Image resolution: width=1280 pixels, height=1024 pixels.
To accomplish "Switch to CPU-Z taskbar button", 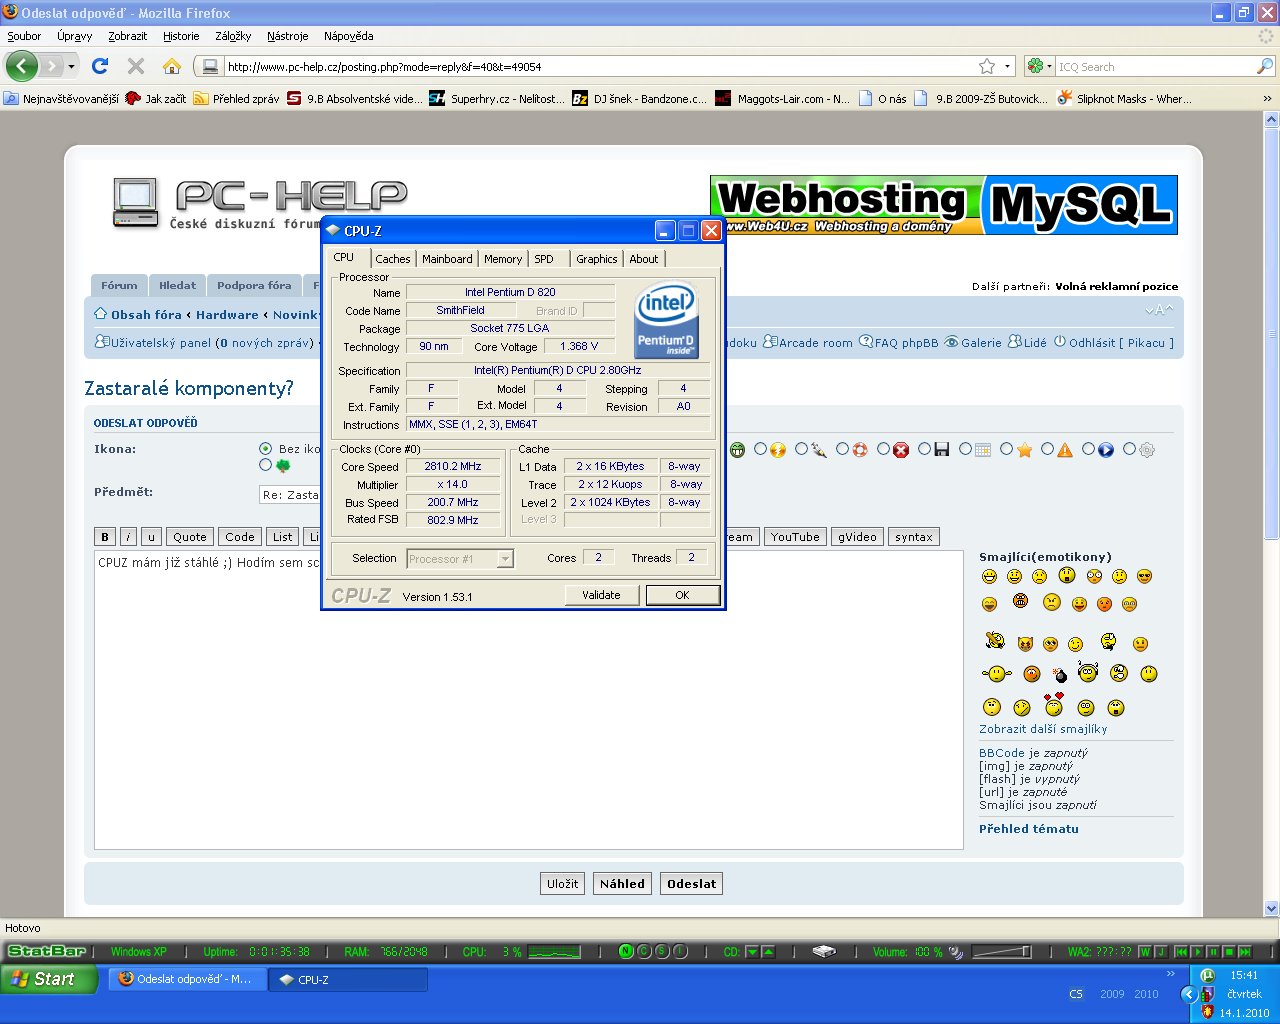I will click(348, 979).
